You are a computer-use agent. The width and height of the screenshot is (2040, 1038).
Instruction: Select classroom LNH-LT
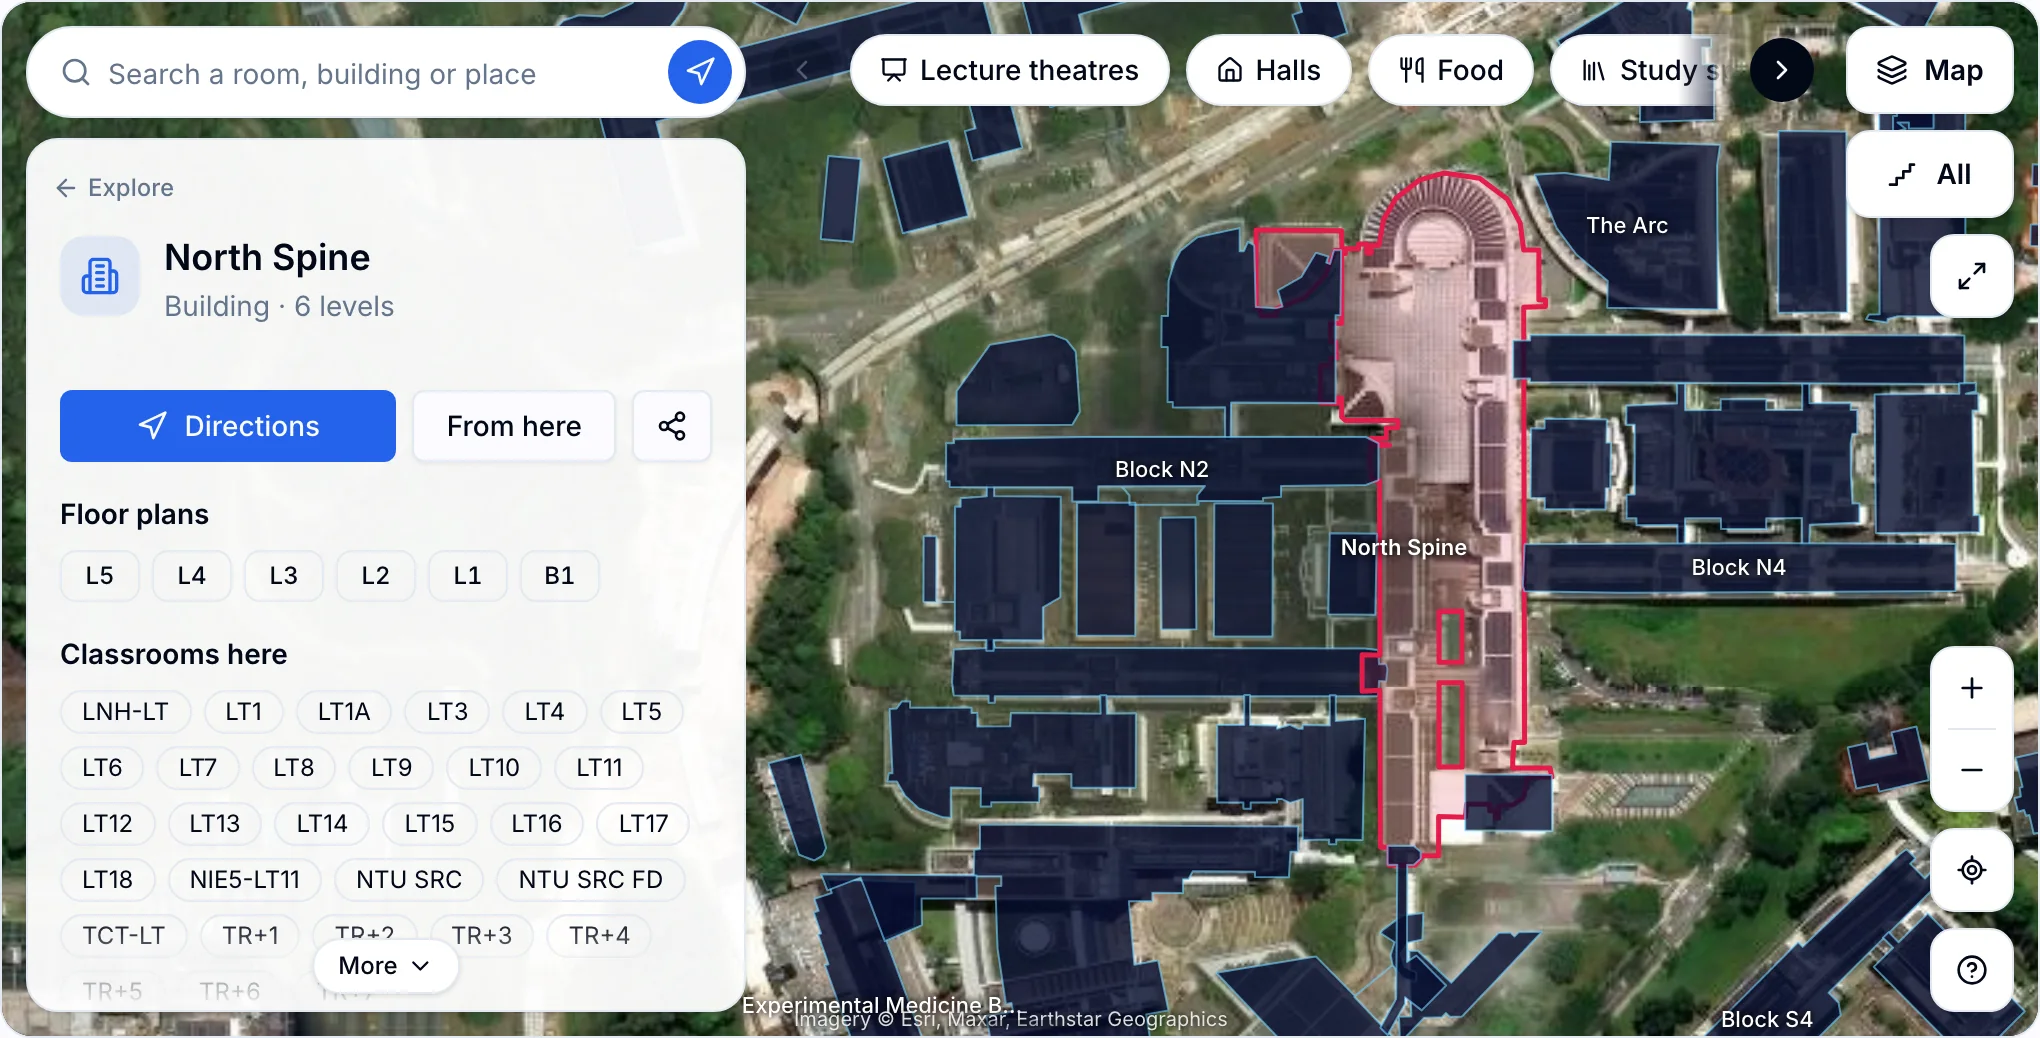pos(125,712)
